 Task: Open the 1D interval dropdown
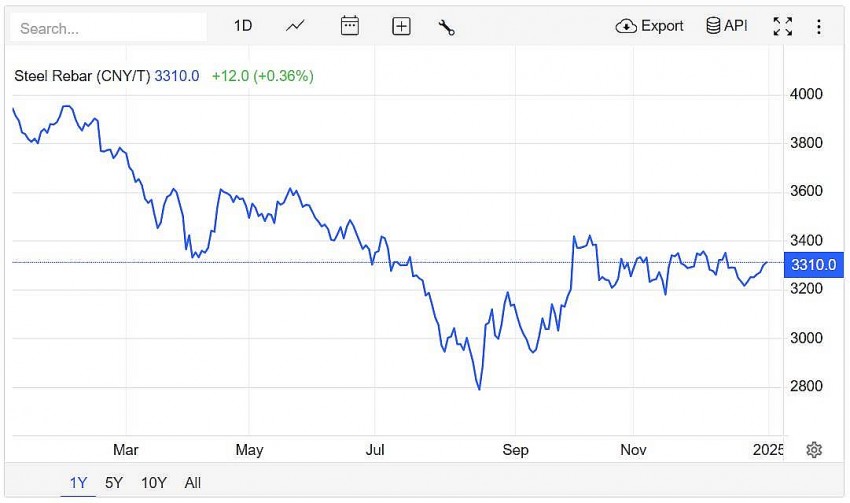(x=243, y=26)
